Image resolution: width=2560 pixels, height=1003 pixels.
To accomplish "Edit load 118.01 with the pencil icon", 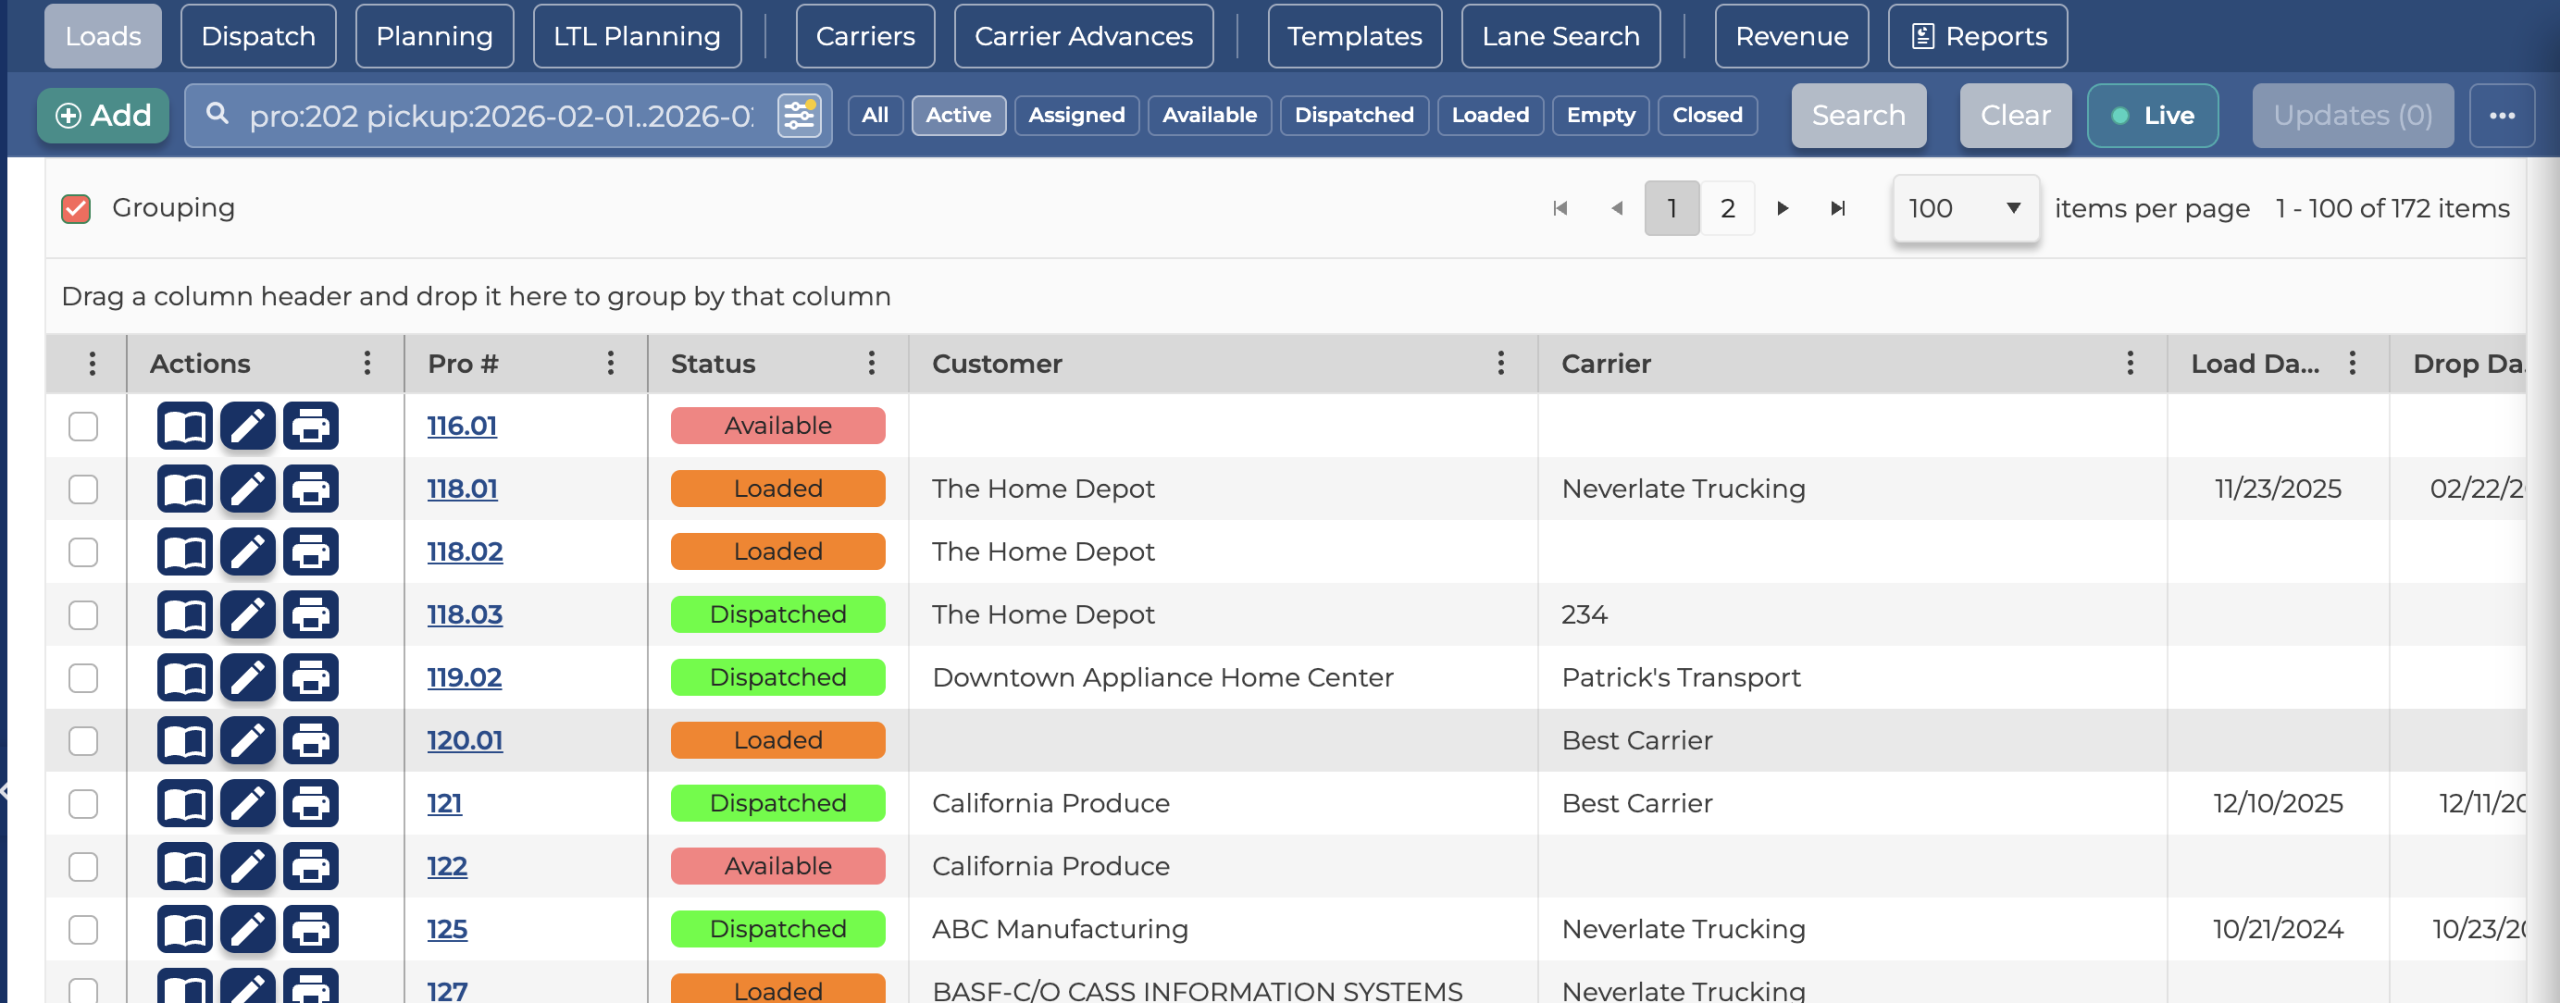I will pos(248,489).
